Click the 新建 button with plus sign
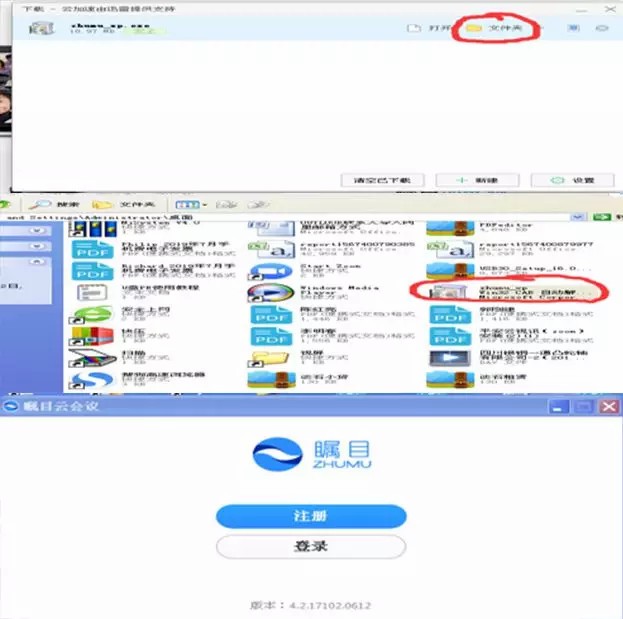 [x=477, y=180]
